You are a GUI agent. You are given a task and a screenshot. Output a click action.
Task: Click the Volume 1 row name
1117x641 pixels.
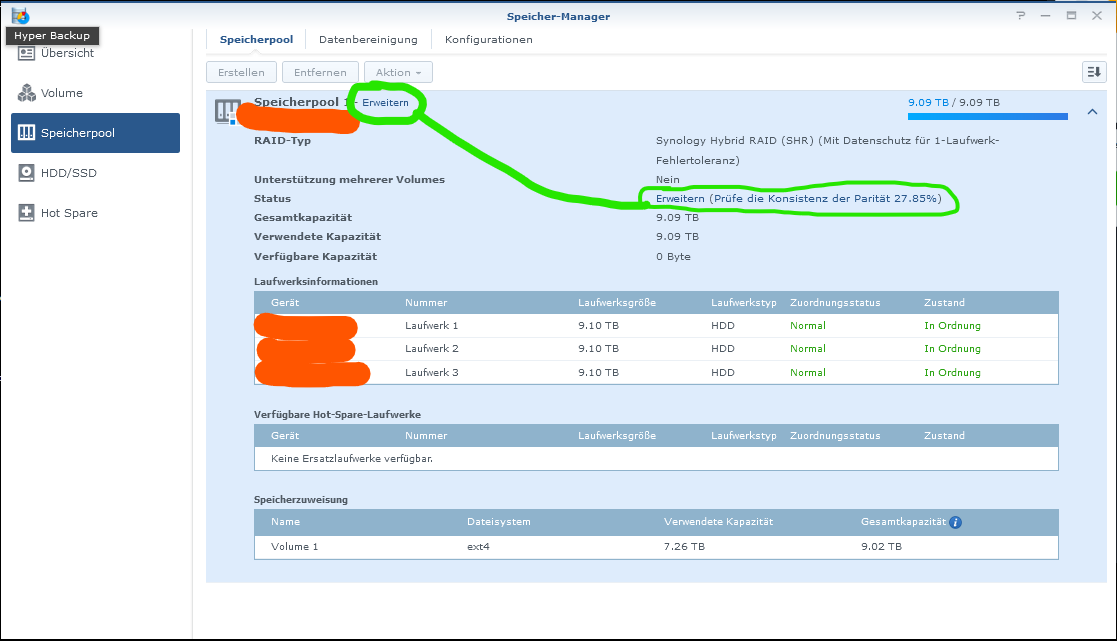[x=294, y=546]
